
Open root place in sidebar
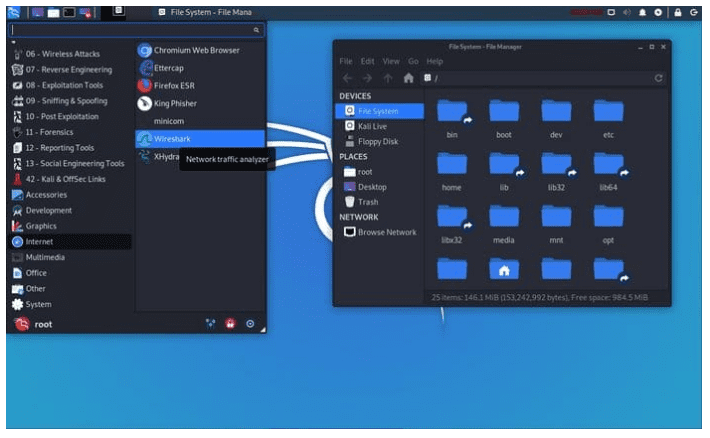click(379, 172)
